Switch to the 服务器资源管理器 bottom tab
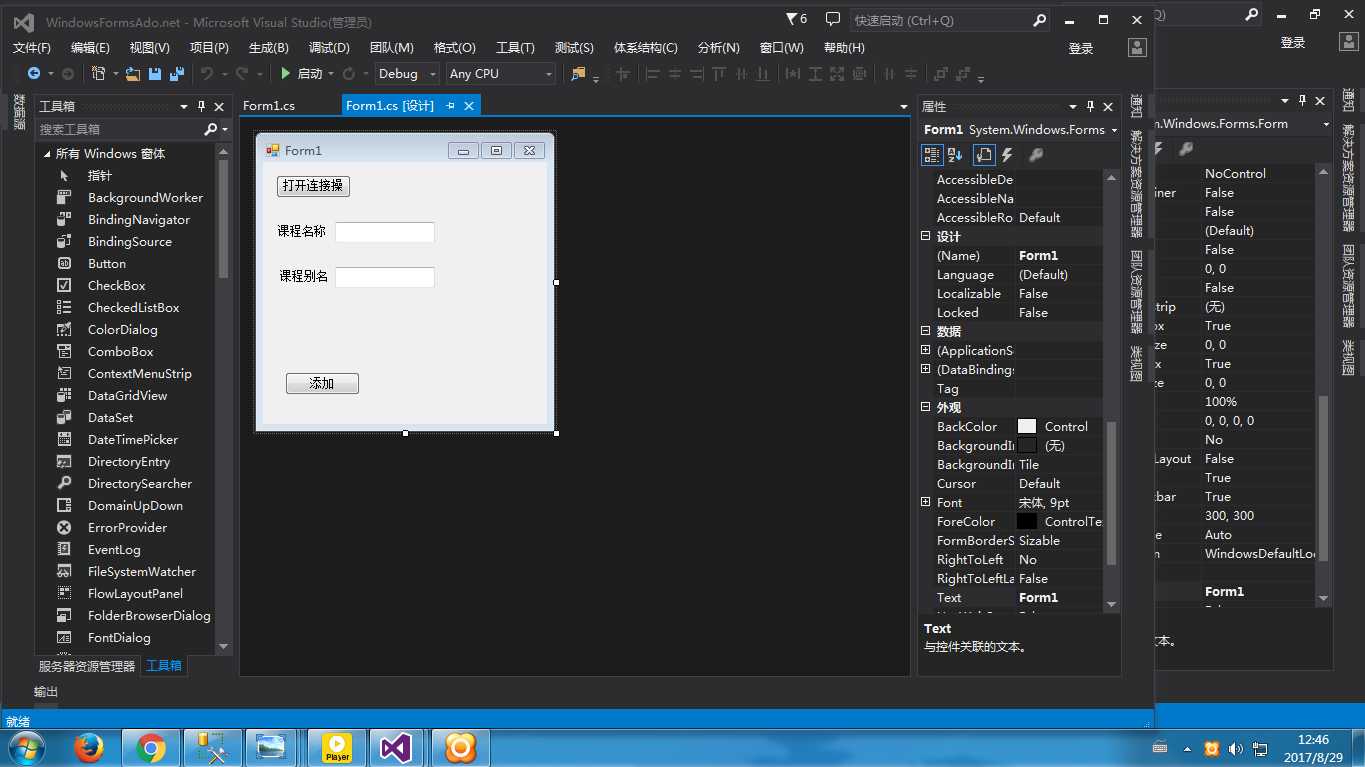This screenshot has height=767, width=1365. (87, 666)
